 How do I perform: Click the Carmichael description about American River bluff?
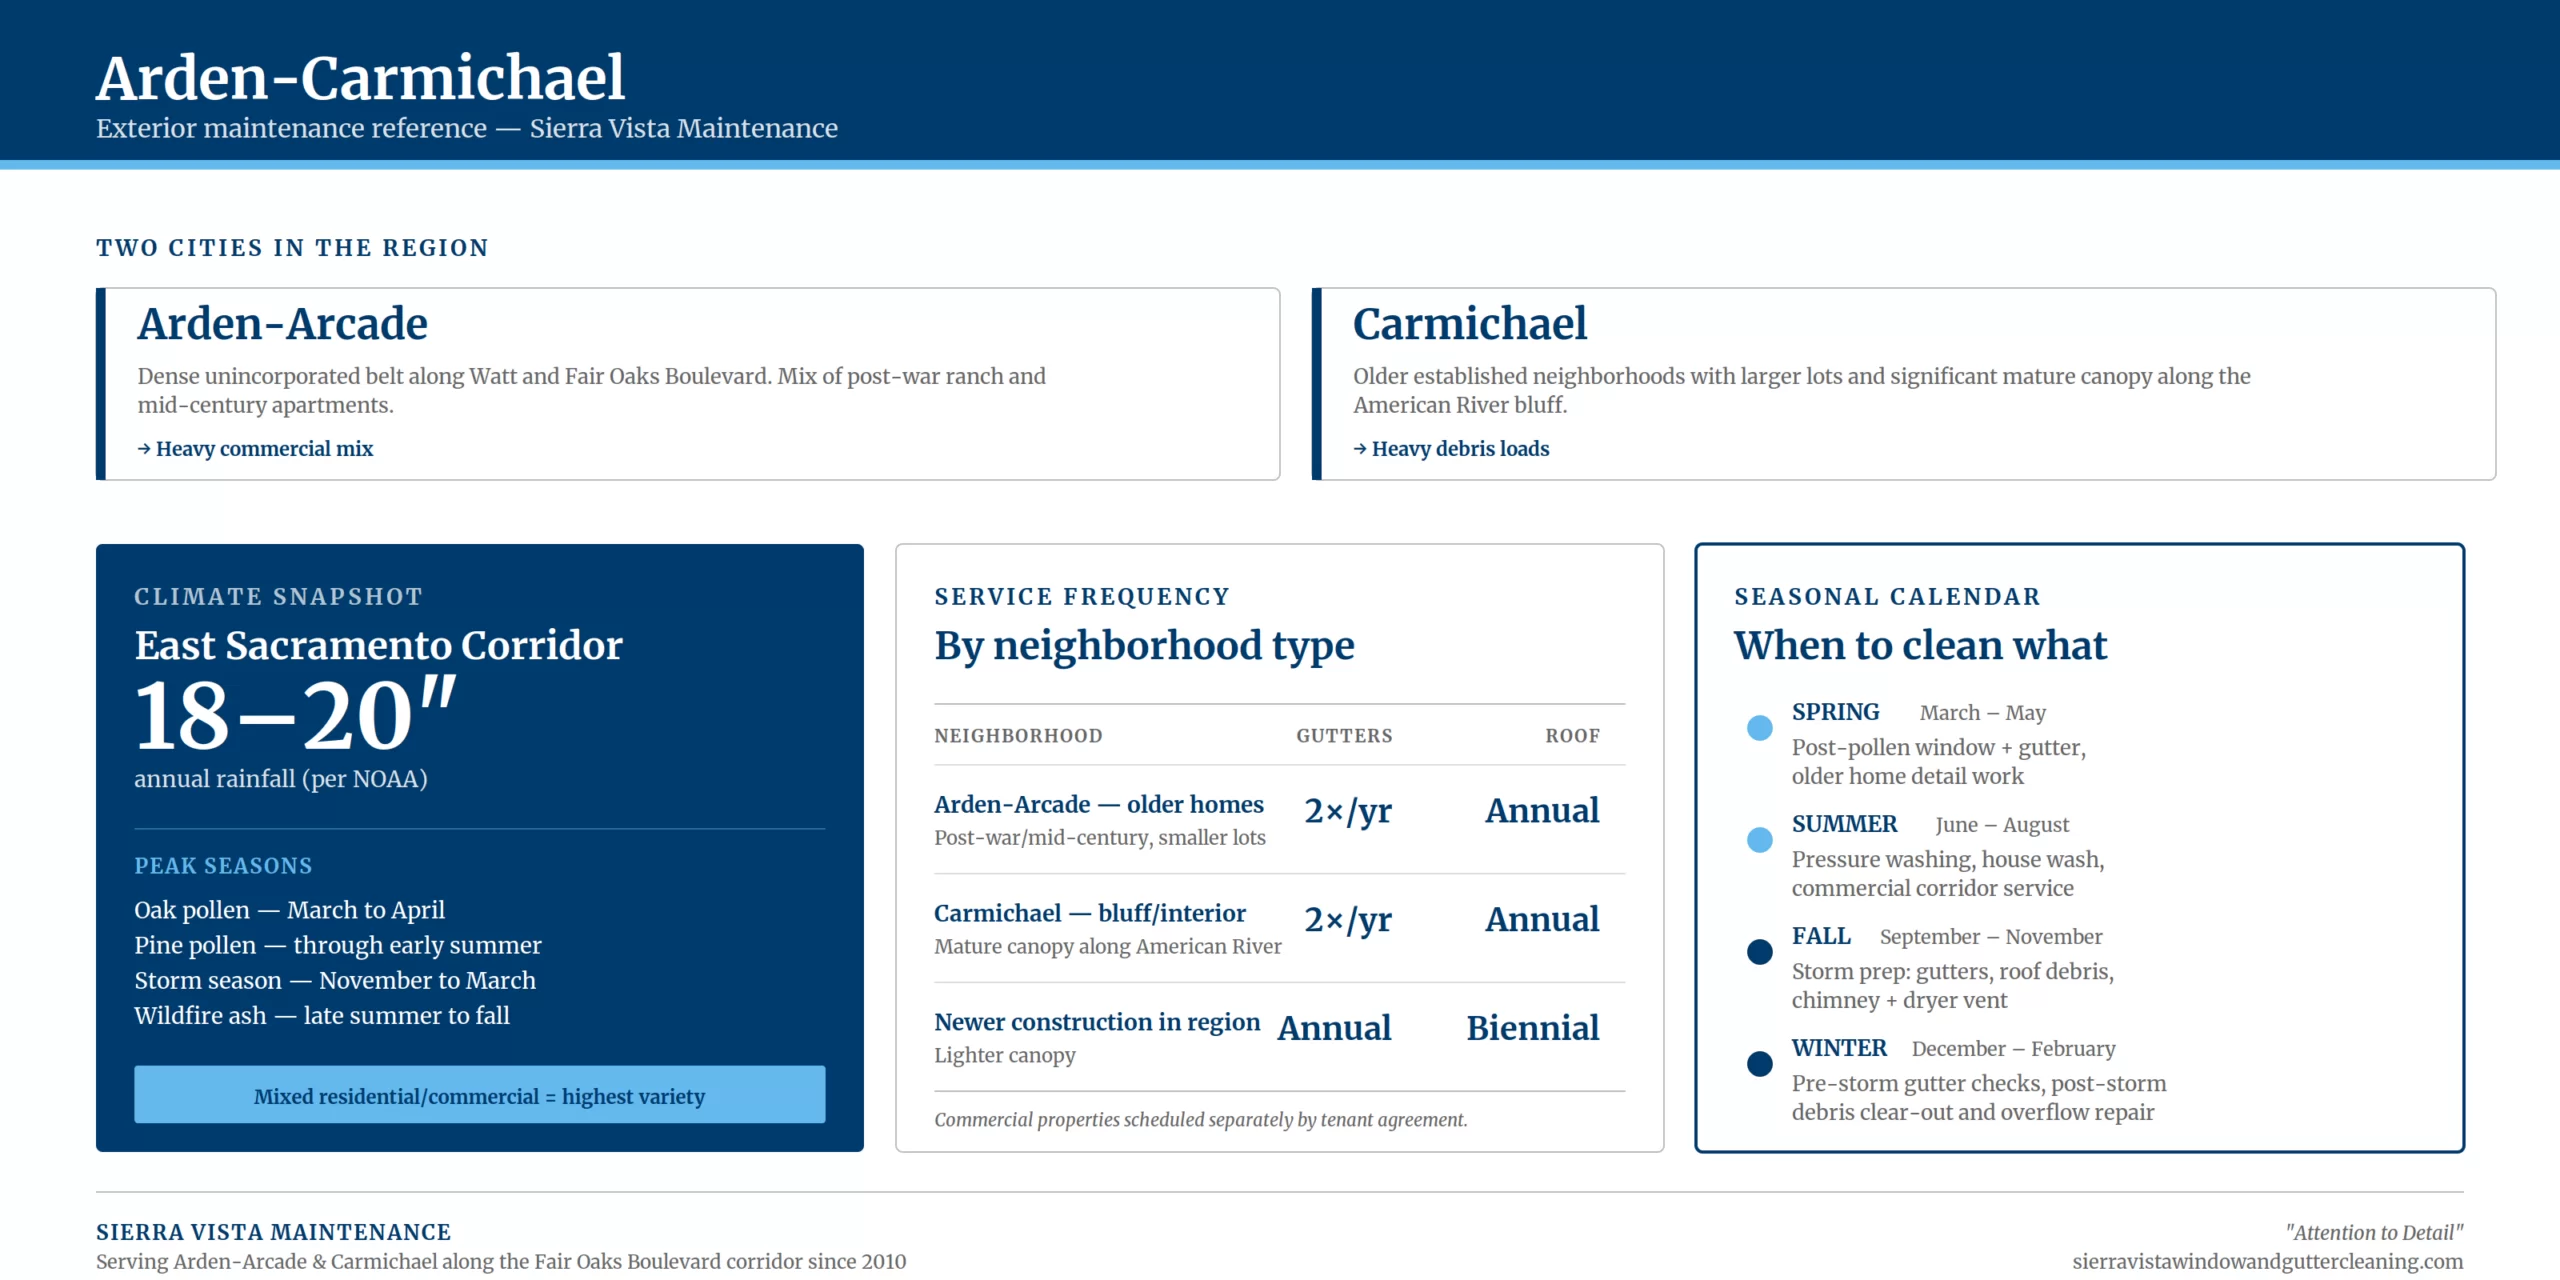pyautogui.click(x=1802, y=390)
